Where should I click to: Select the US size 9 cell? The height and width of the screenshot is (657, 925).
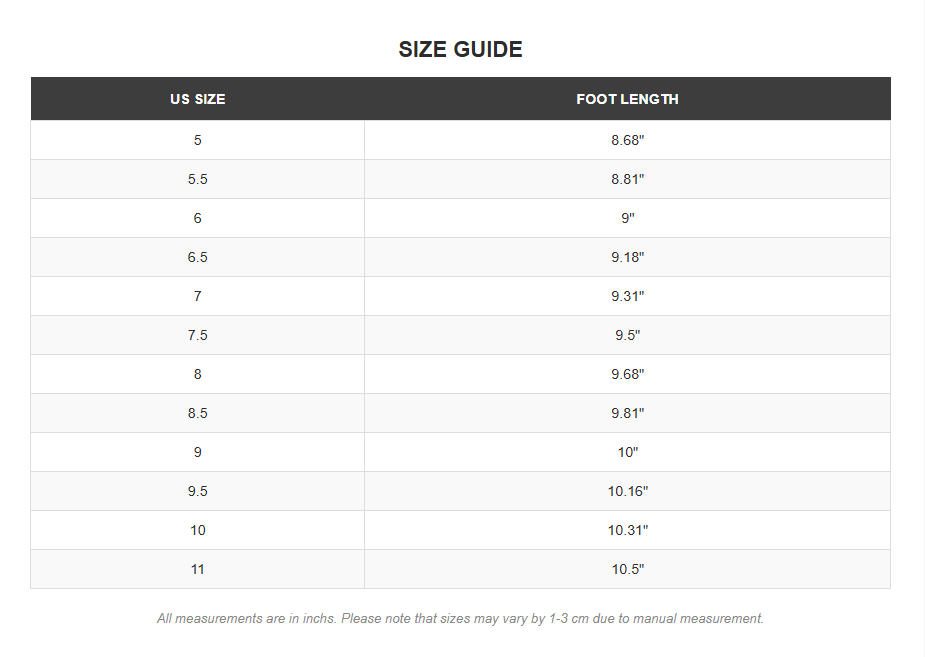[197, 452]
